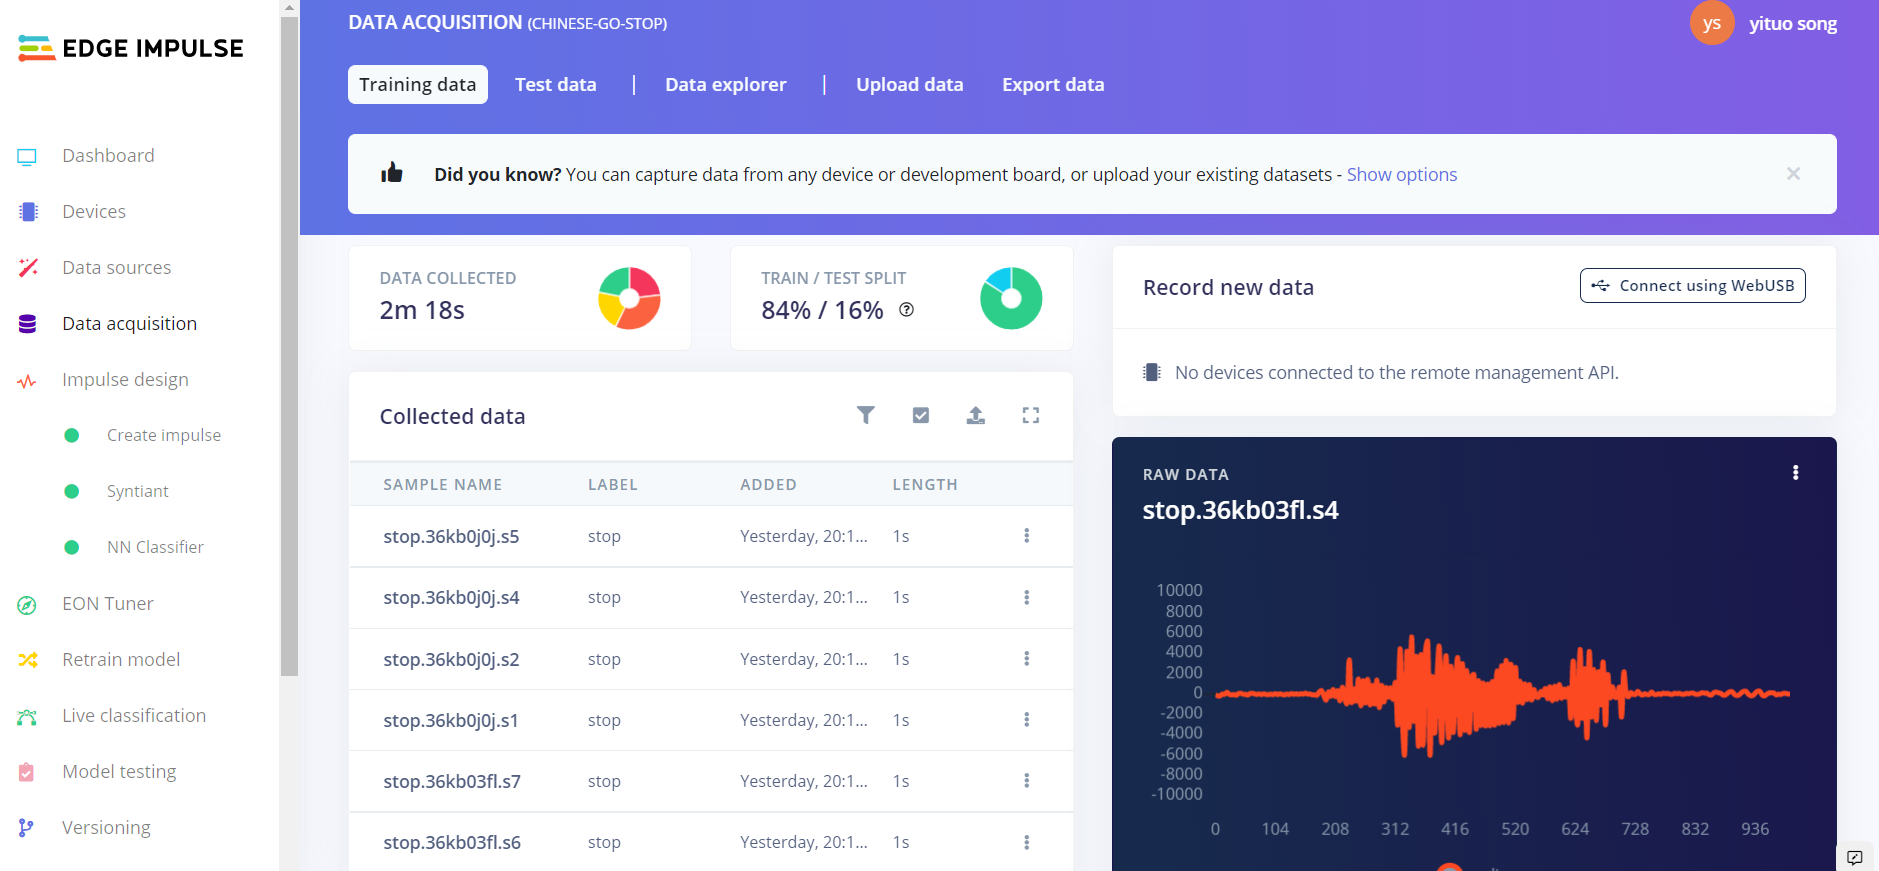Viewport: 1879px width, 871px height.
Task: Open row menu for stop.36kb0j0j.s1
Action: 1027,720
